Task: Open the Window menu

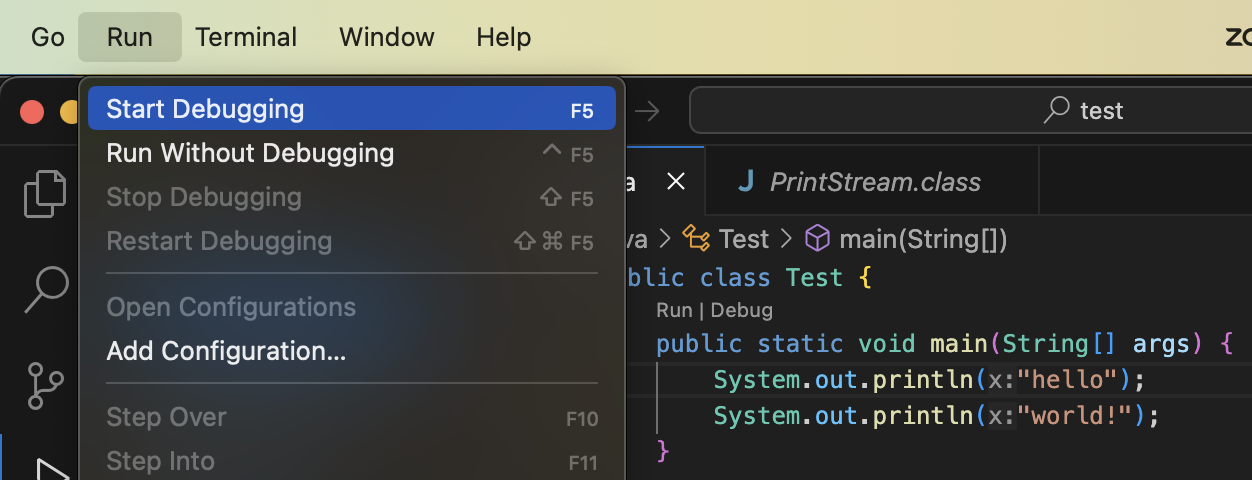Action: 386,37
